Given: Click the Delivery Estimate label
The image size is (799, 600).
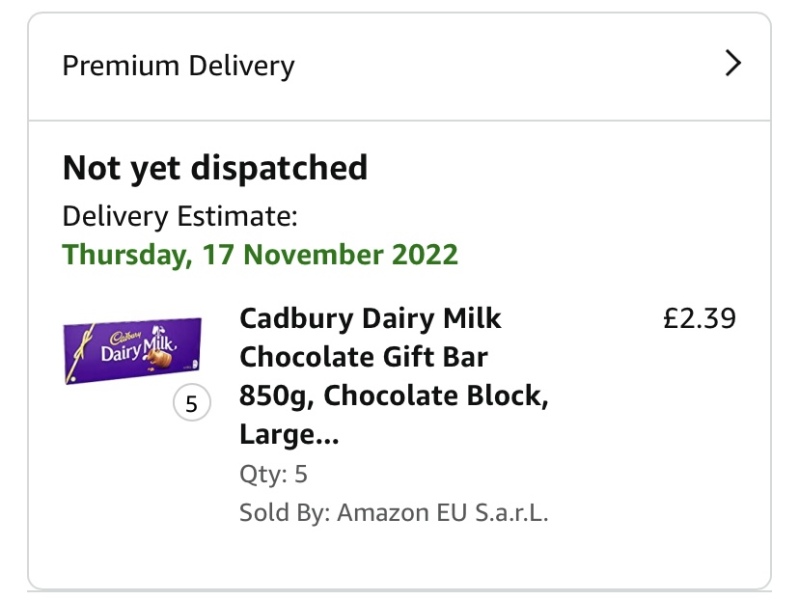Looking at the screenshot, I should coord(180,216).
